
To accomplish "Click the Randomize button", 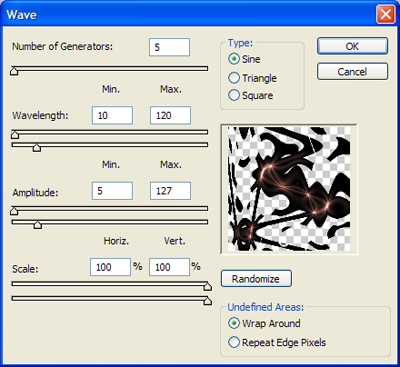I will (256, 279).
